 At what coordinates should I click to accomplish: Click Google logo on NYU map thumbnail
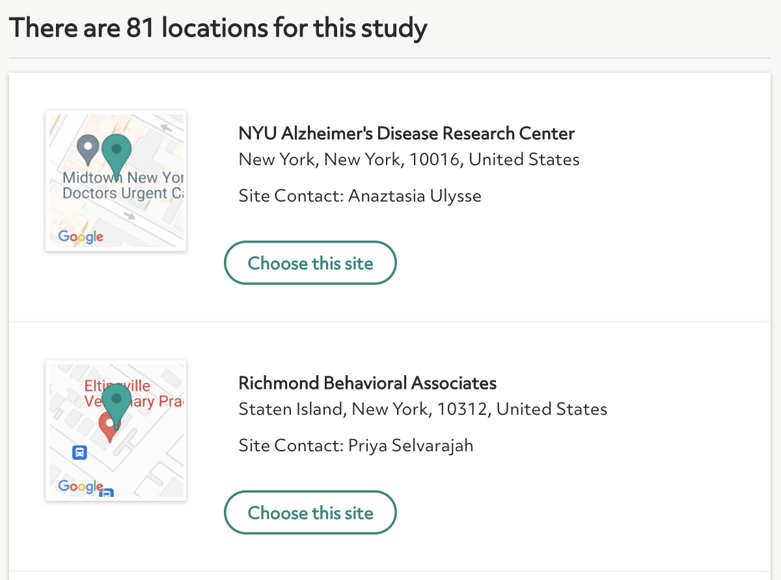coord(81,236)
